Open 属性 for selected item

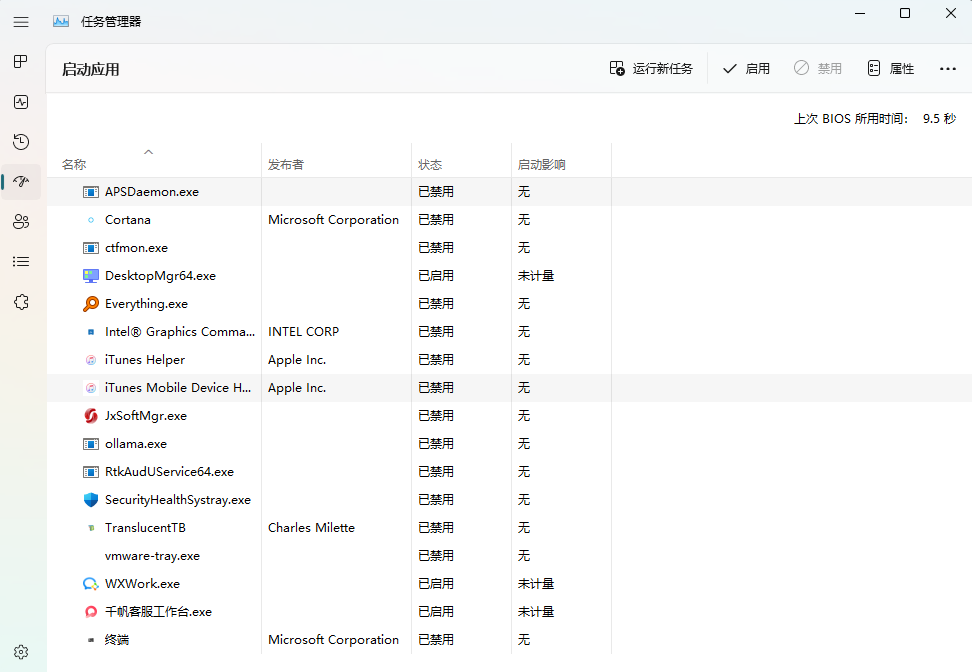pyautogui.click(x=890, y=68)
